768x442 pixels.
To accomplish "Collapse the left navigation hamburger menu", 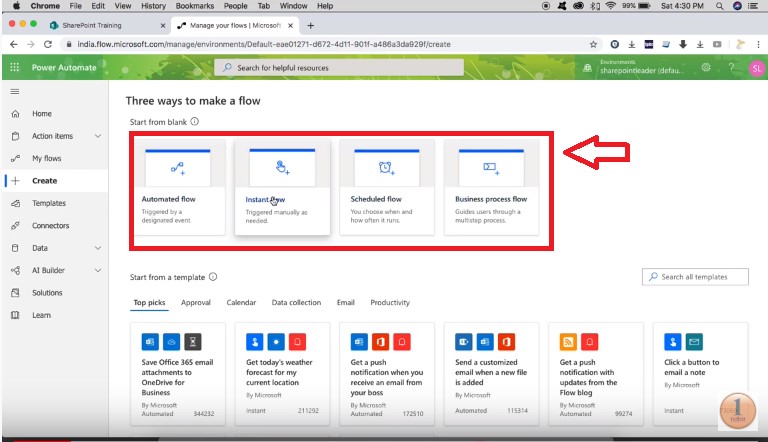I will (x=14, y=91).
